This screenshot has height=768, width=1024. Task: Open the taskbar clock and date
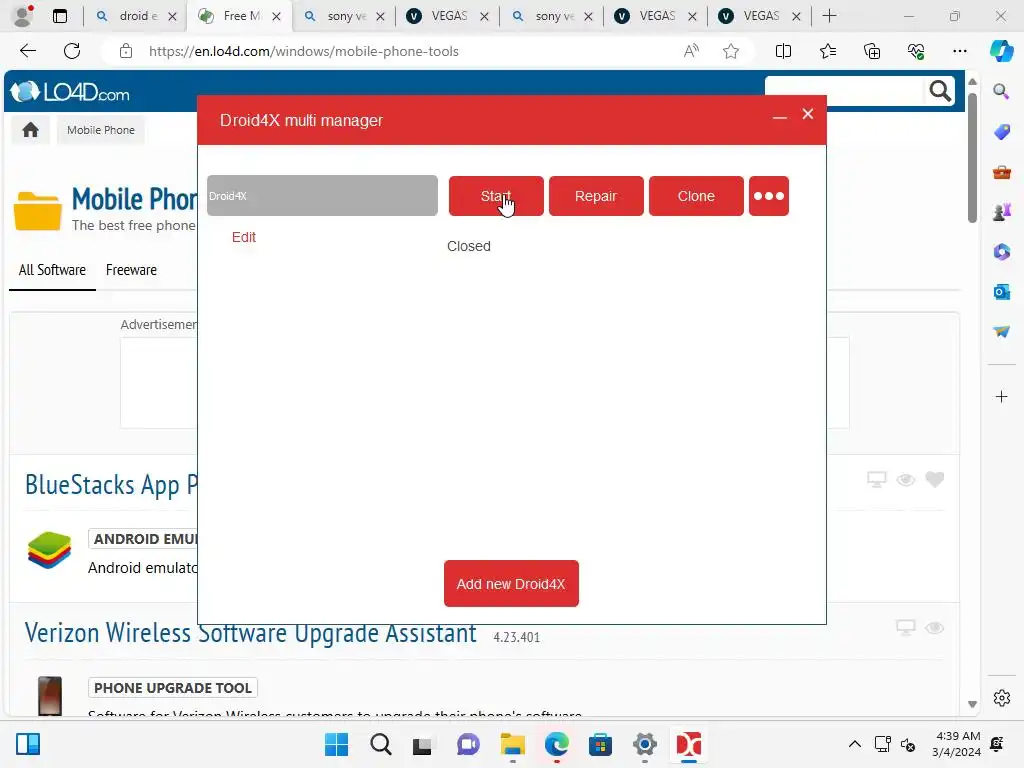tap(957, 744)
